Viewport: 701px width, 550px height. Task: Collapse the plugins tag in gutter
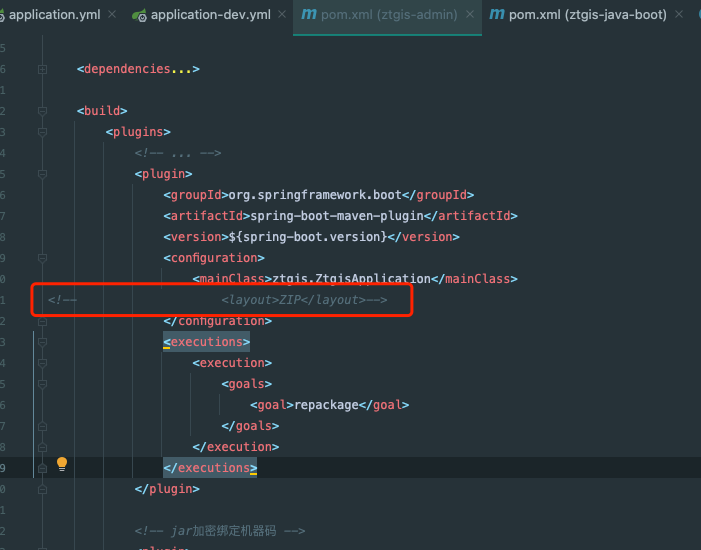point(42,132)
